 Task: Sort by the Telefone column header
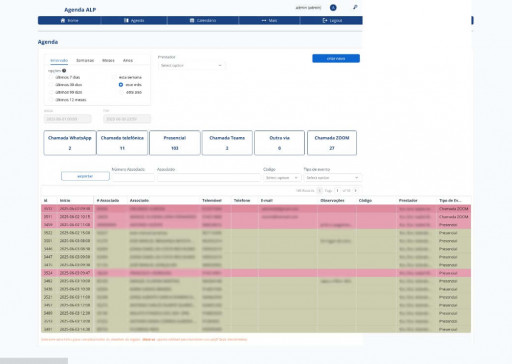(x=242, y=201)
